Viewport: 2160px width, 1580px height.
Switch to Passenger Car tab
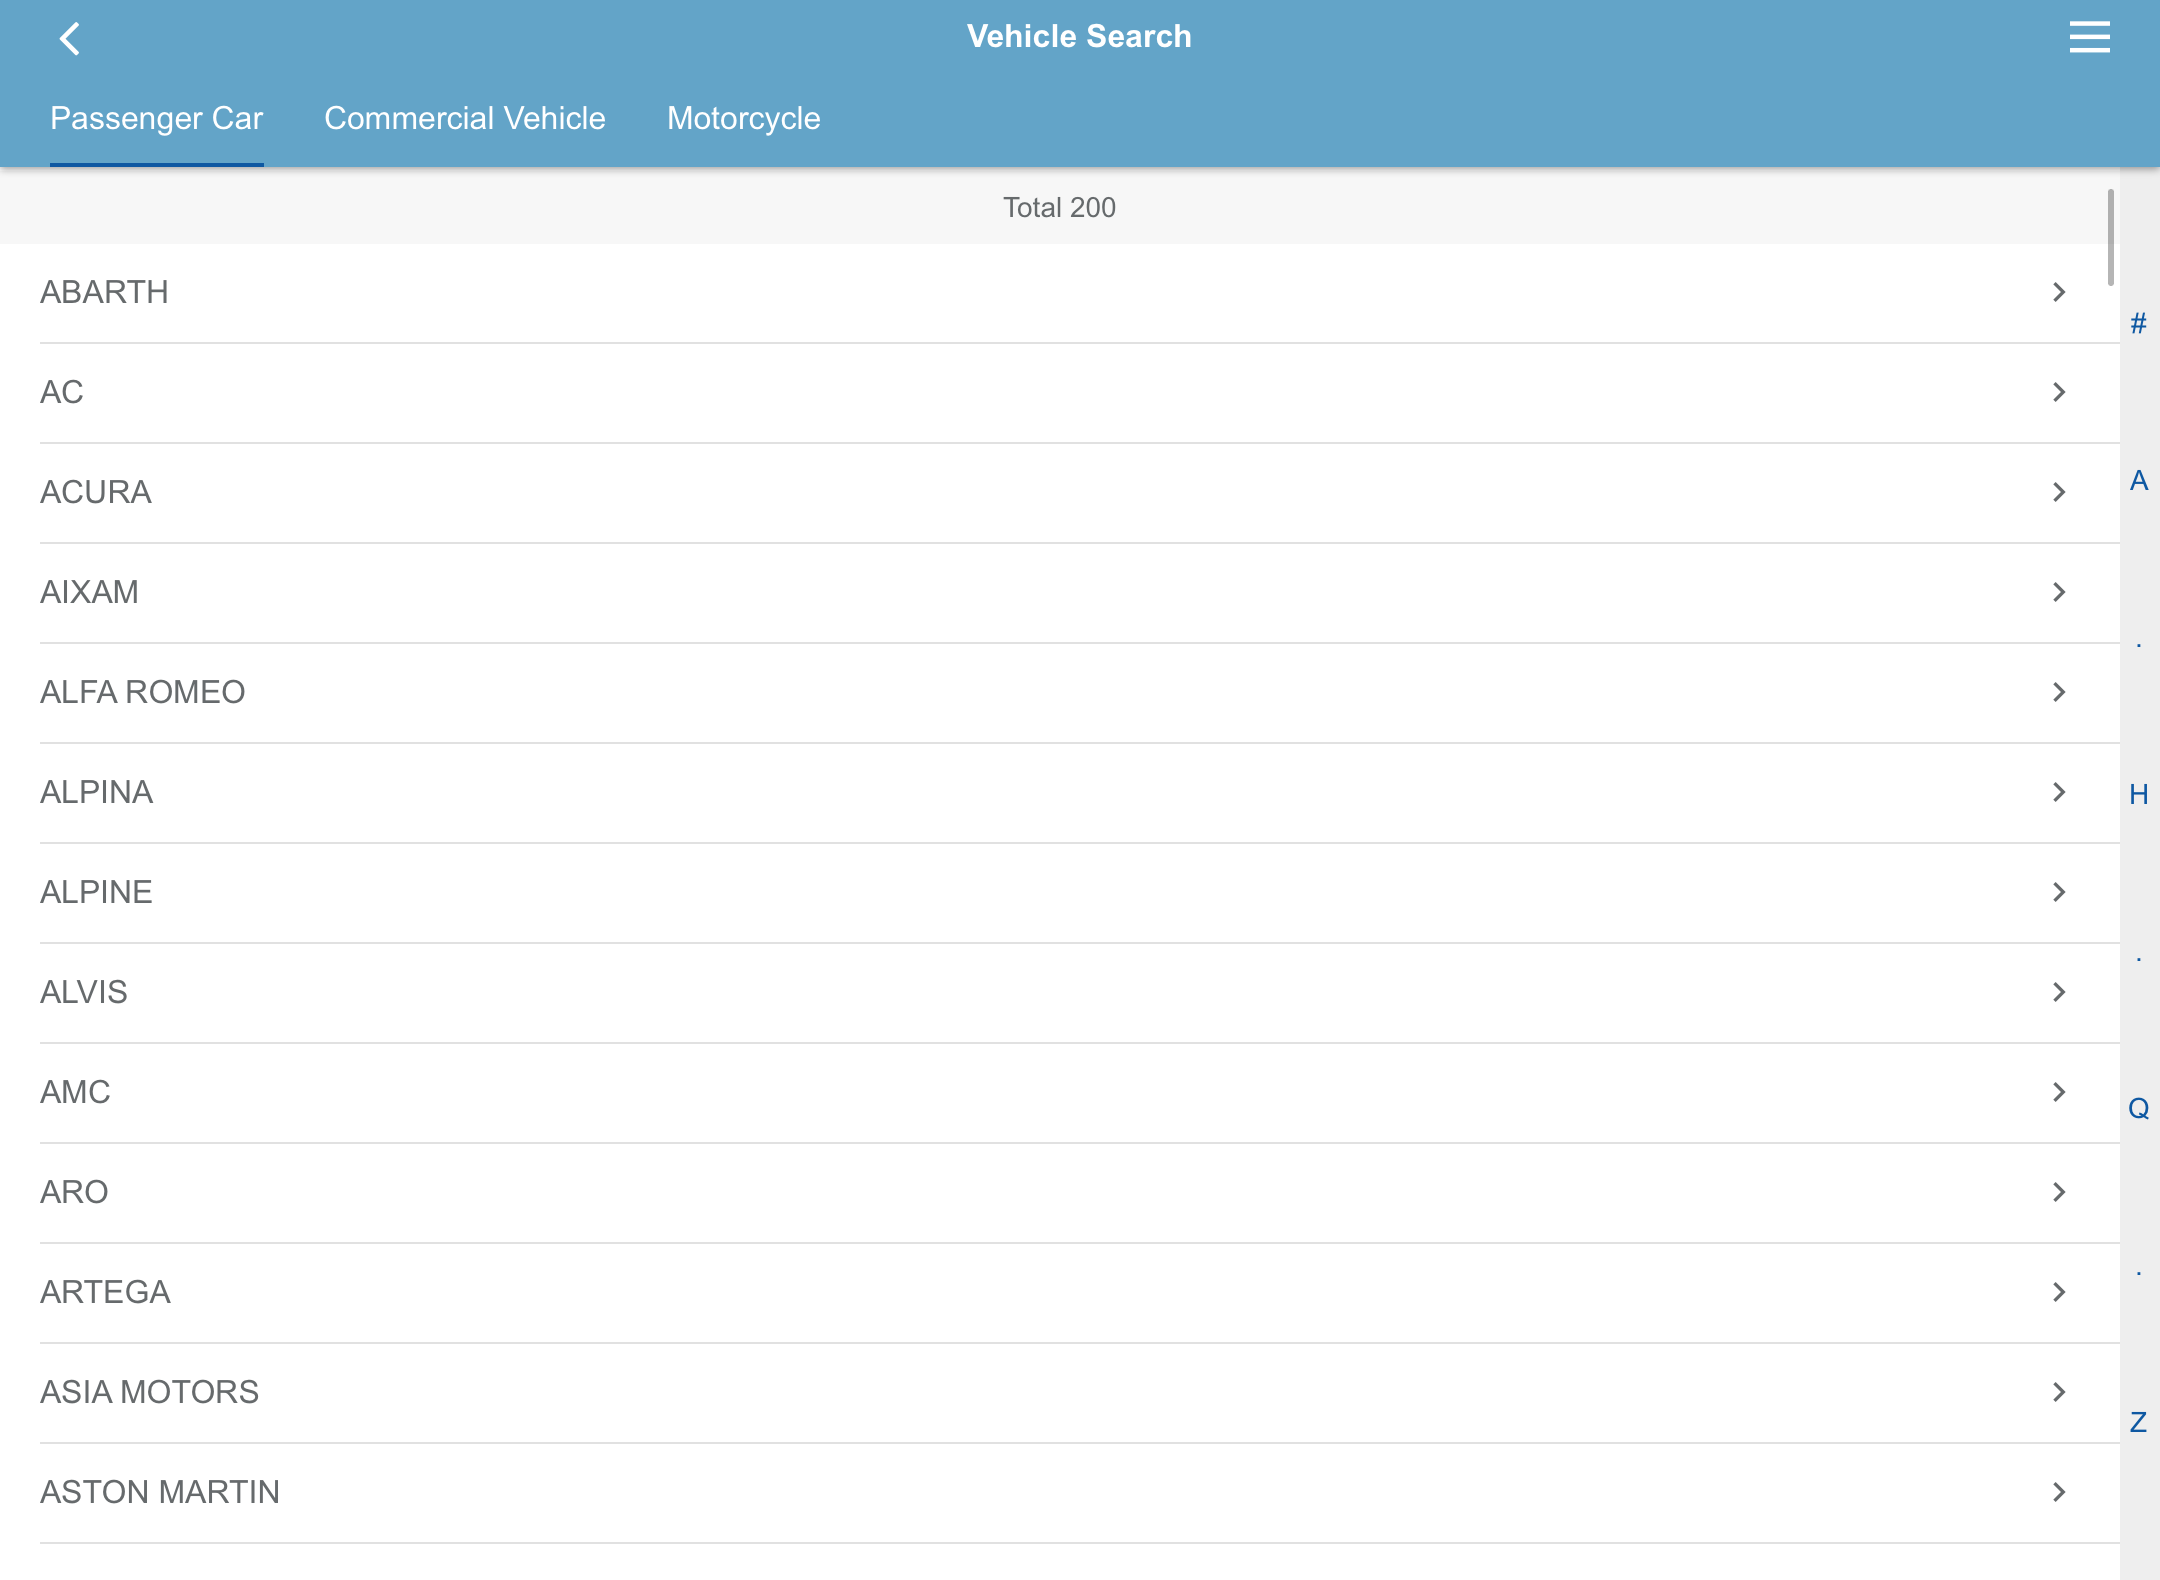coord(157,118)
